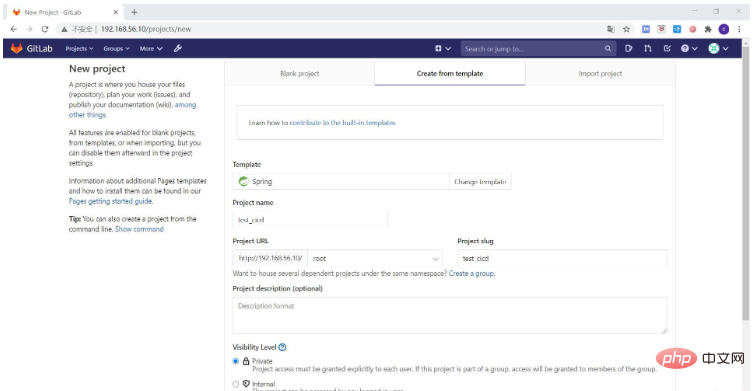Switch to the Import project tab
Viewport: 755px width, 391px height.
(600, 74)
